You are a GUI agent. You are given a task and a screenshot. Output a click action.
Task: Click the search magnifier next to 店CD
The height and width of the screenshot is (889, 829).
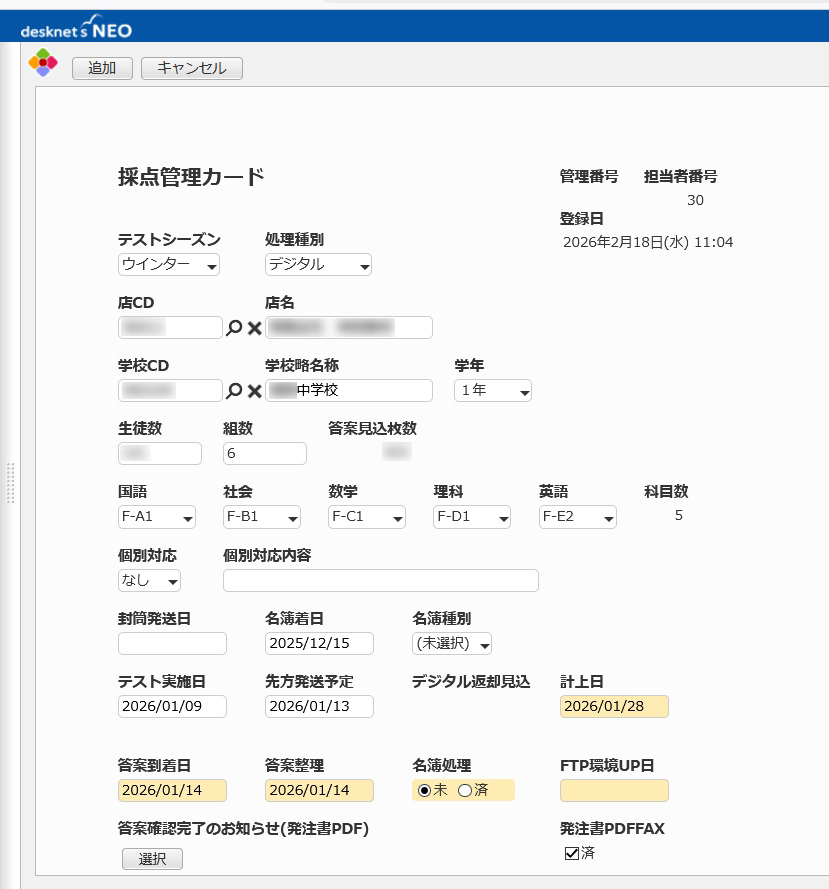point(234,328)
